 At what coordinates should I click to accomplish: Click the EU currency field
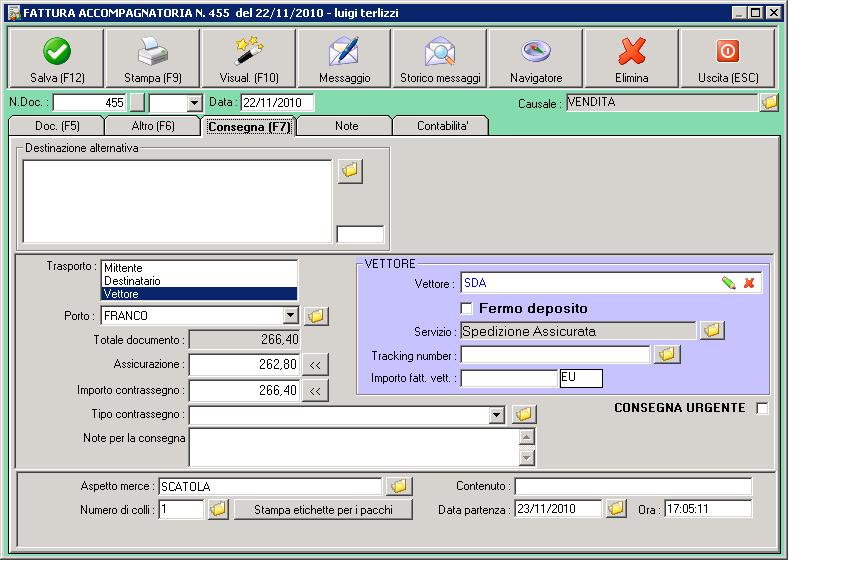tap(581, 378)
